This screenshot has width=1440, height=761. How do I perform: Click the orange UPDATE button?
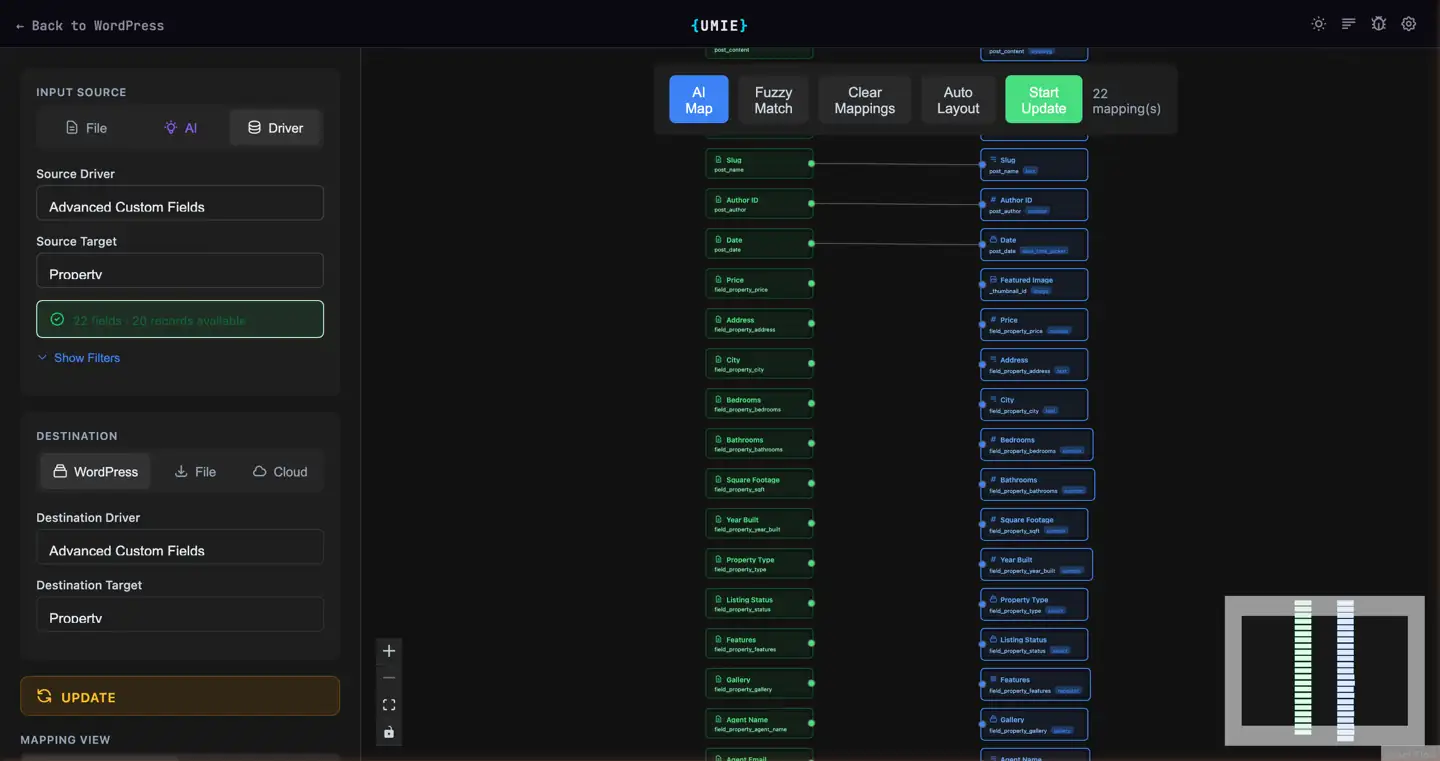[x=180, y=696]
